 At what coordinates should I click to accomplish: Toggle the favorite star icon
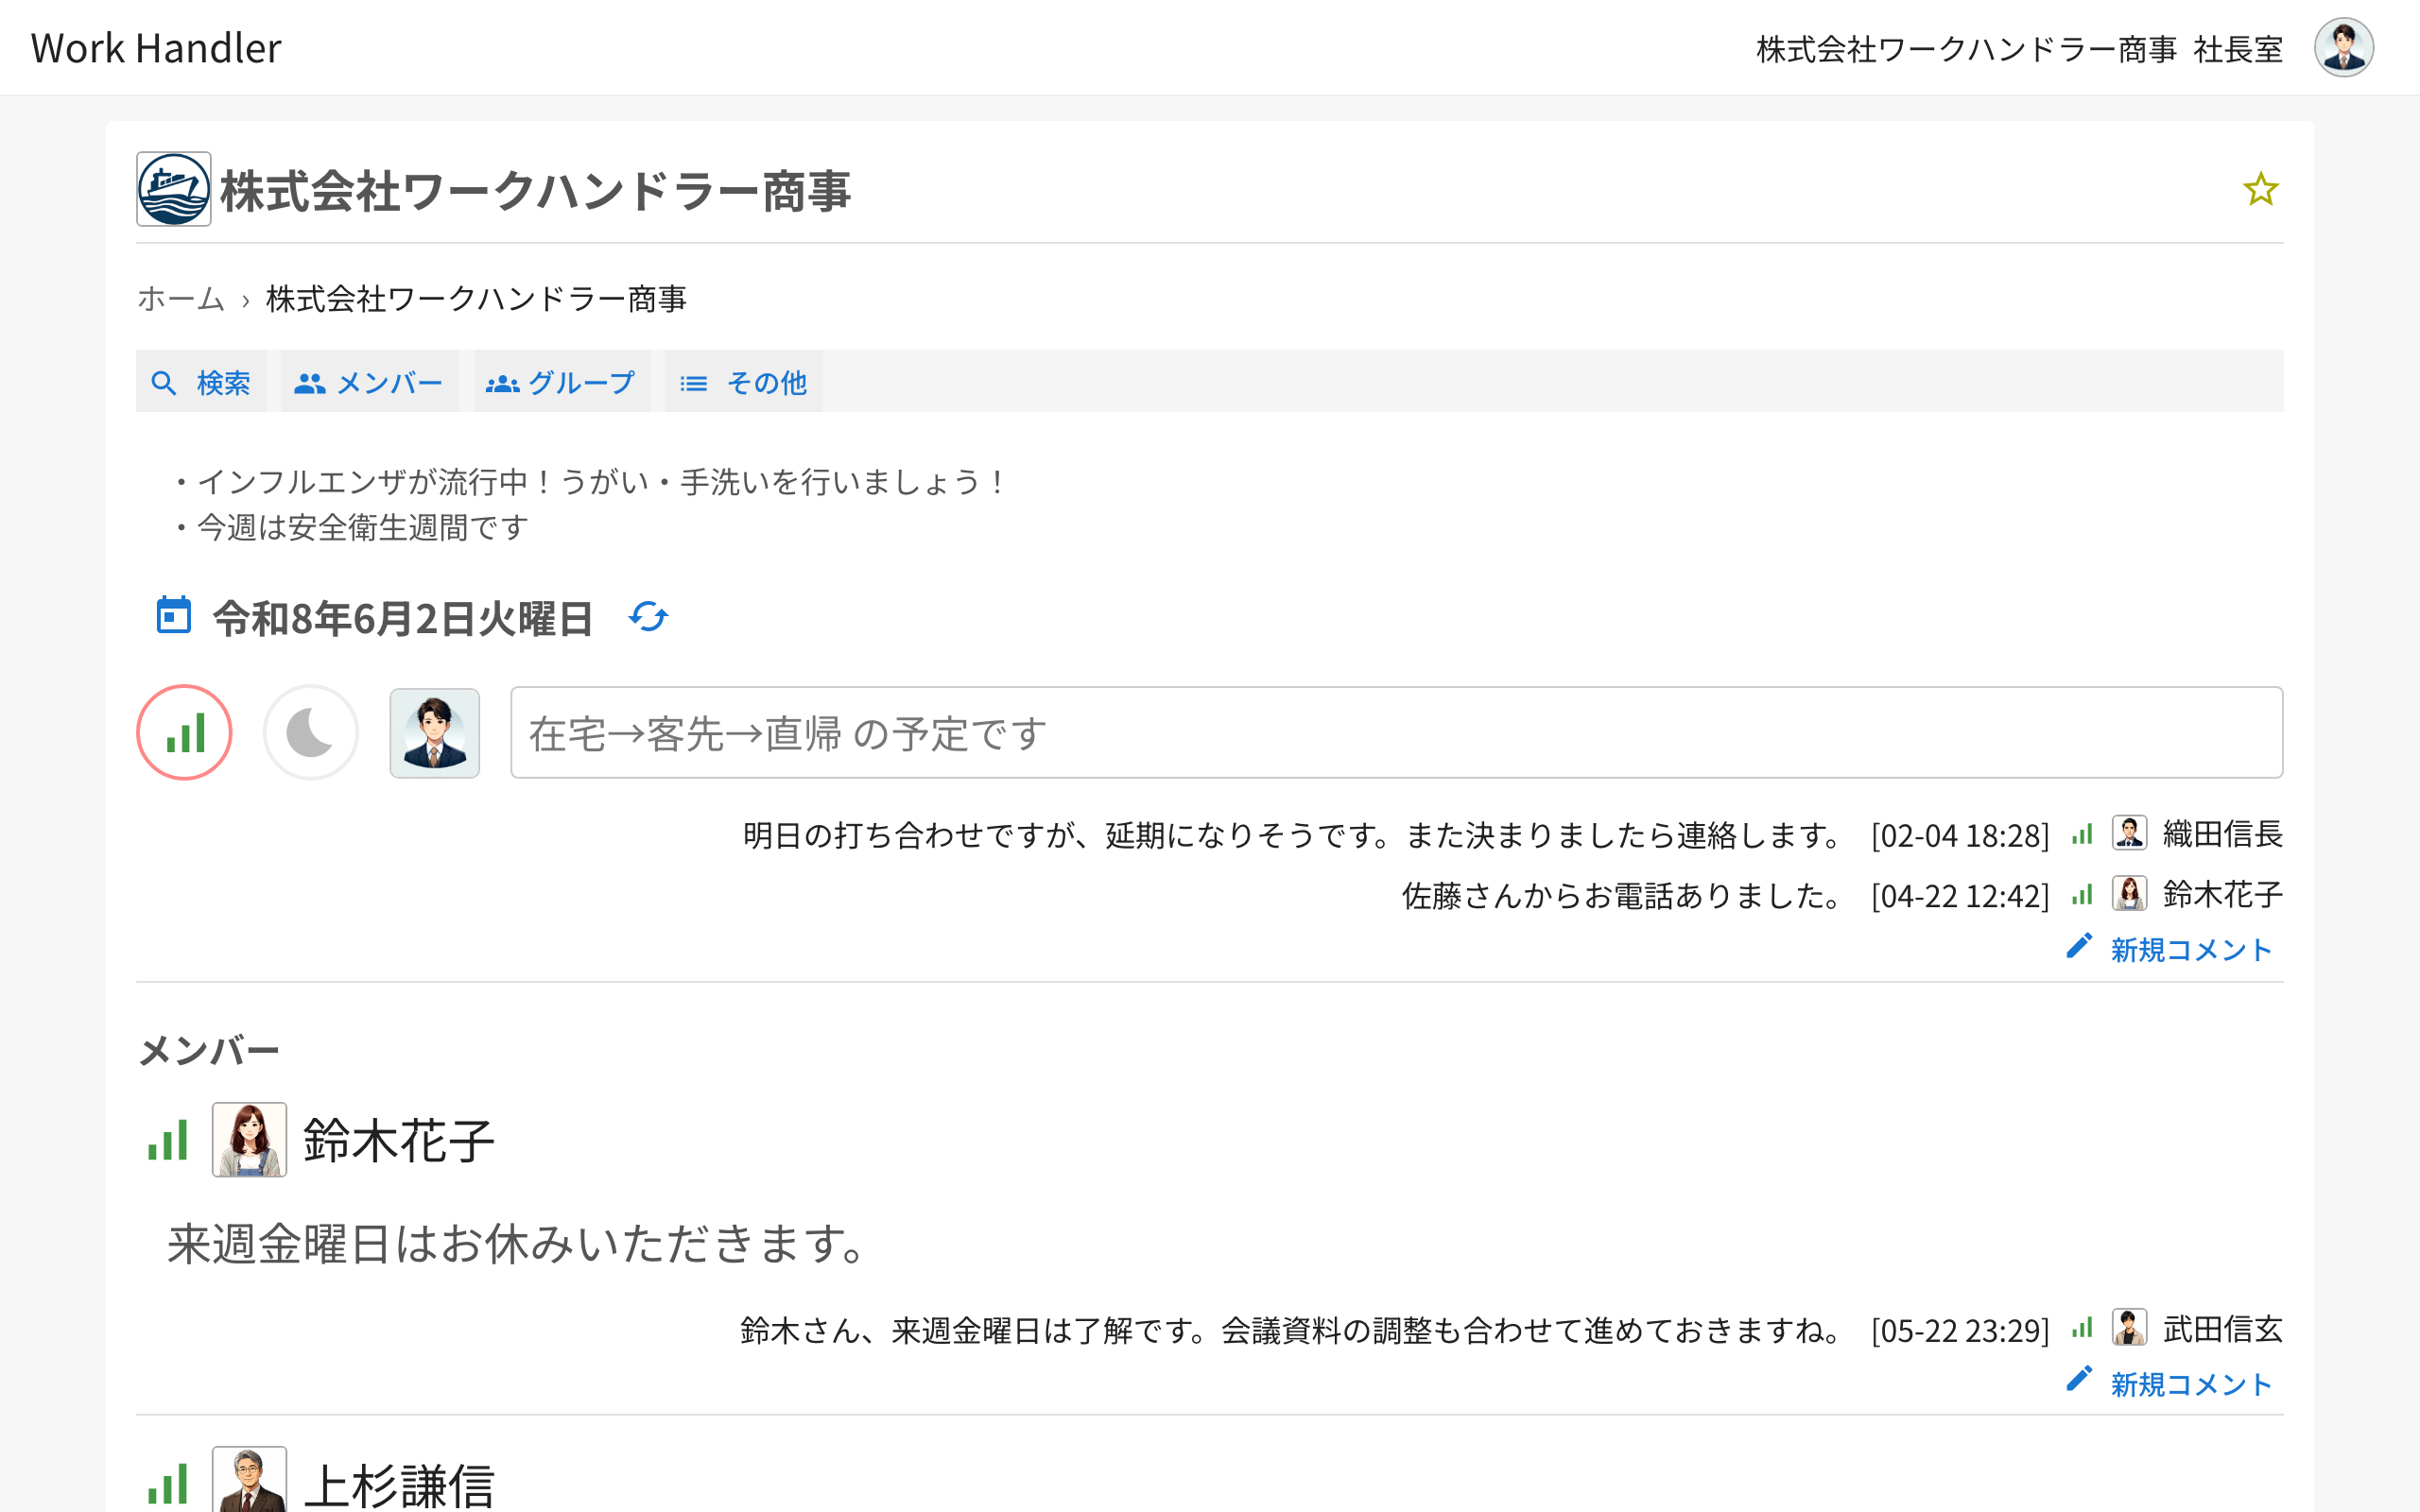[x=2260, y=189]
